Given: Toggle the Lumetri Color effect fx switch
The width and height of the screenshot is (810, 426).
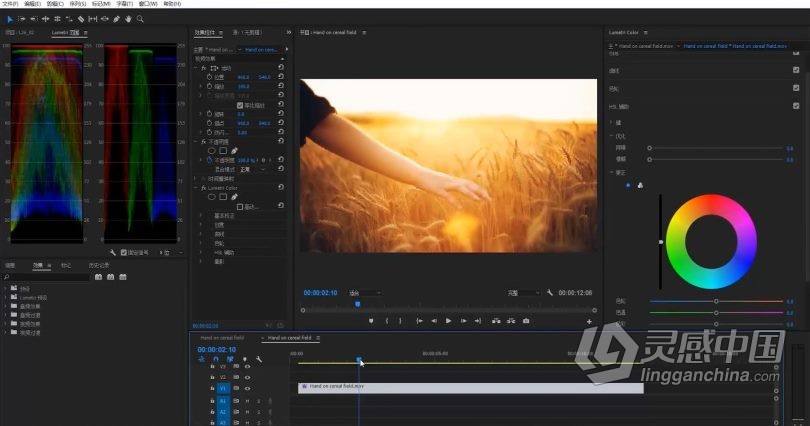Looking at the screenshot, I should 204,188.
